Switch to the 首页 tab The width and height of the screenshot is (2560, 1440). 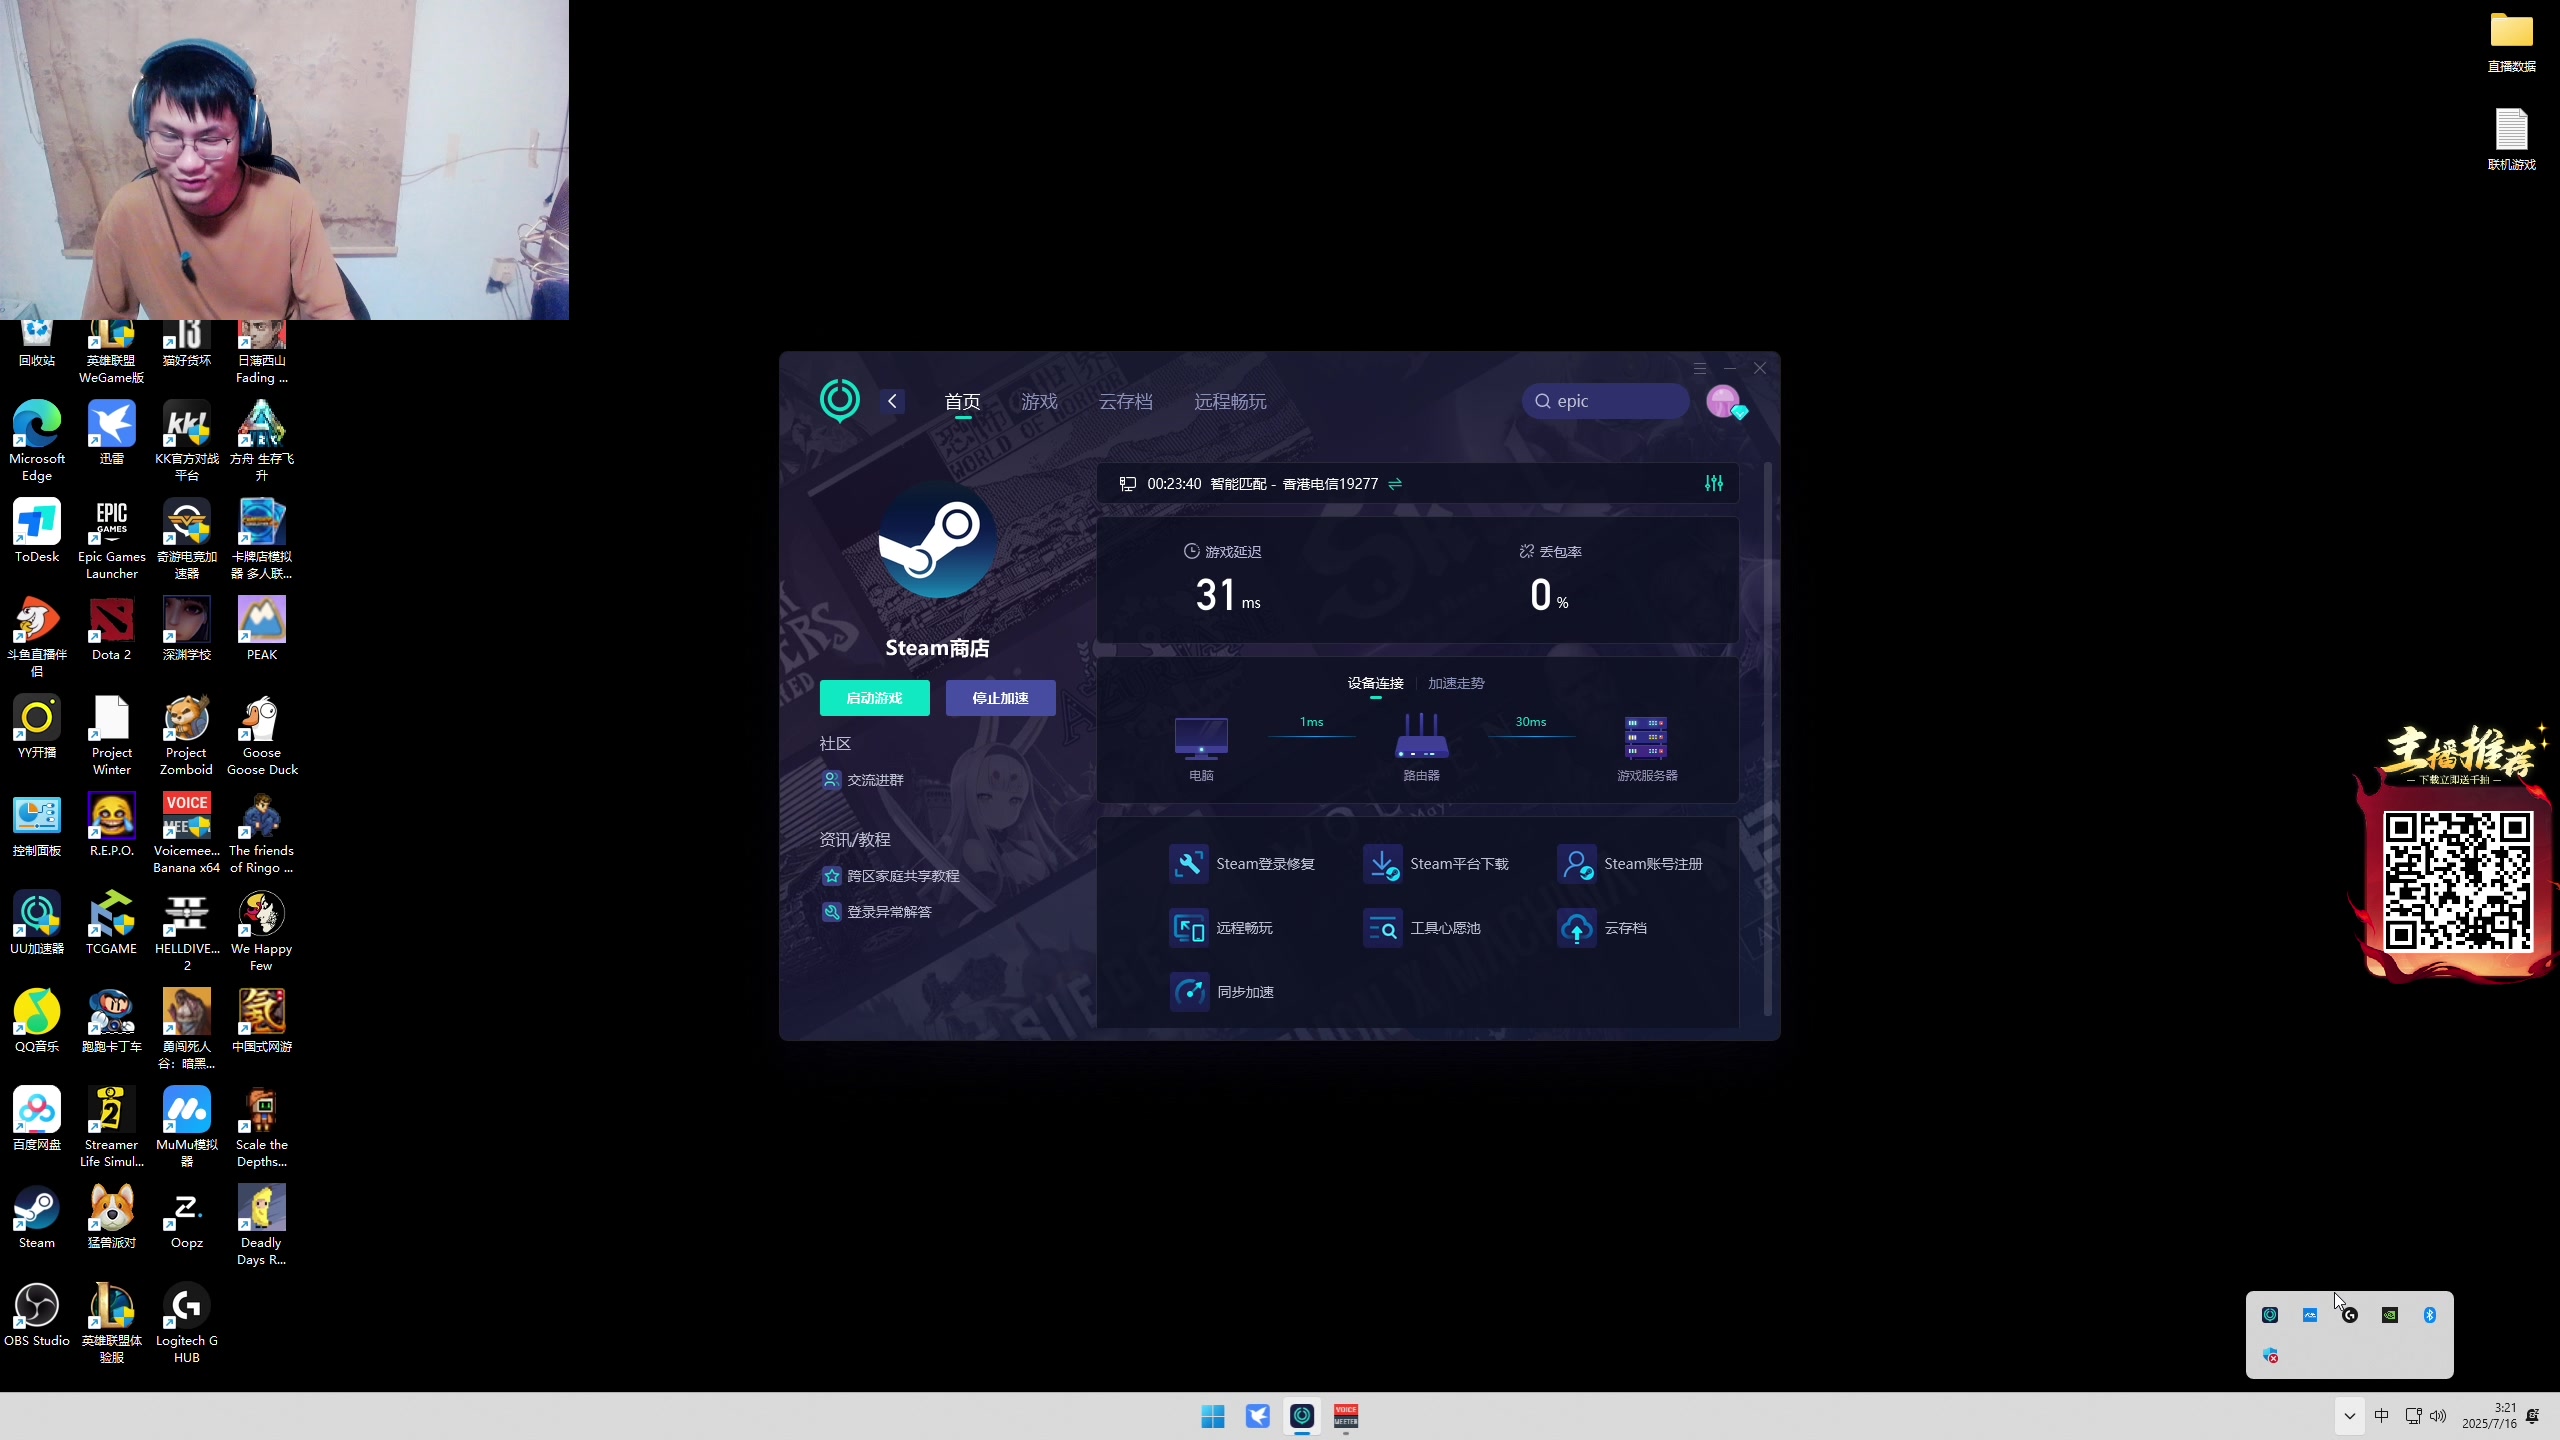962,401
